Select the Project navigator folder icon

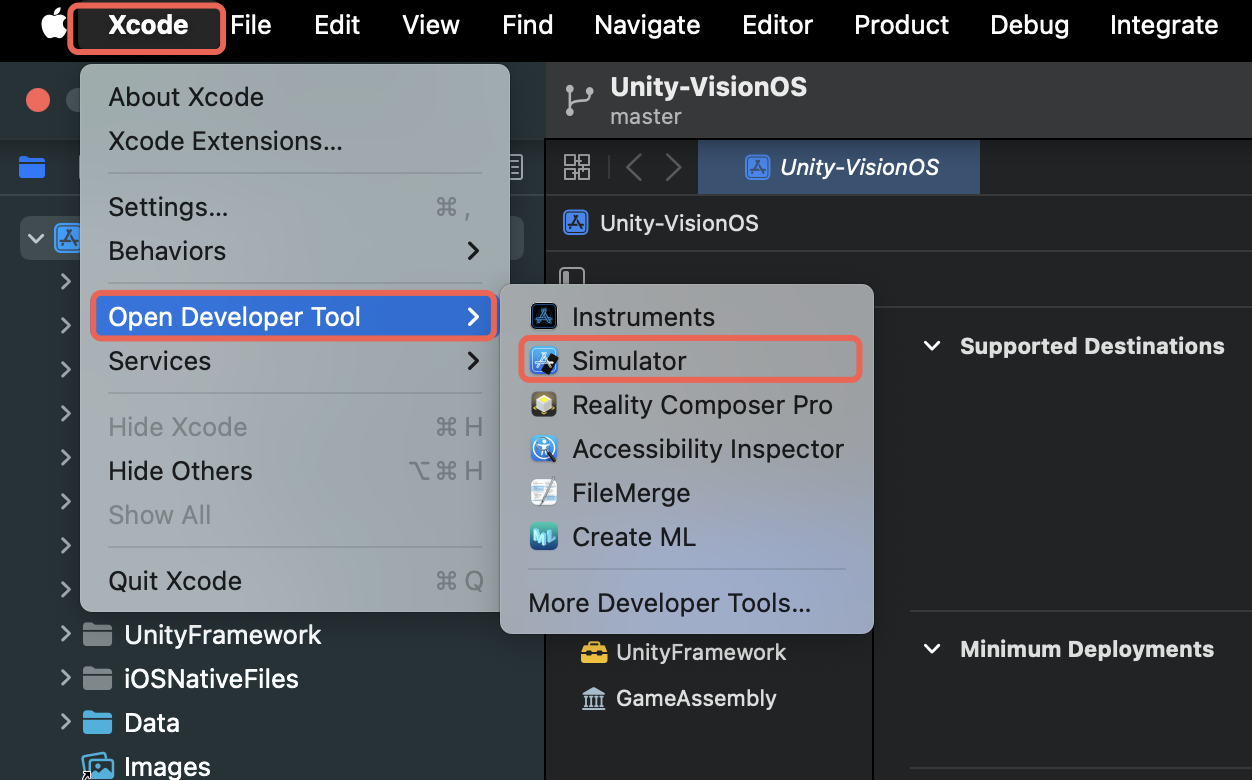32,167
